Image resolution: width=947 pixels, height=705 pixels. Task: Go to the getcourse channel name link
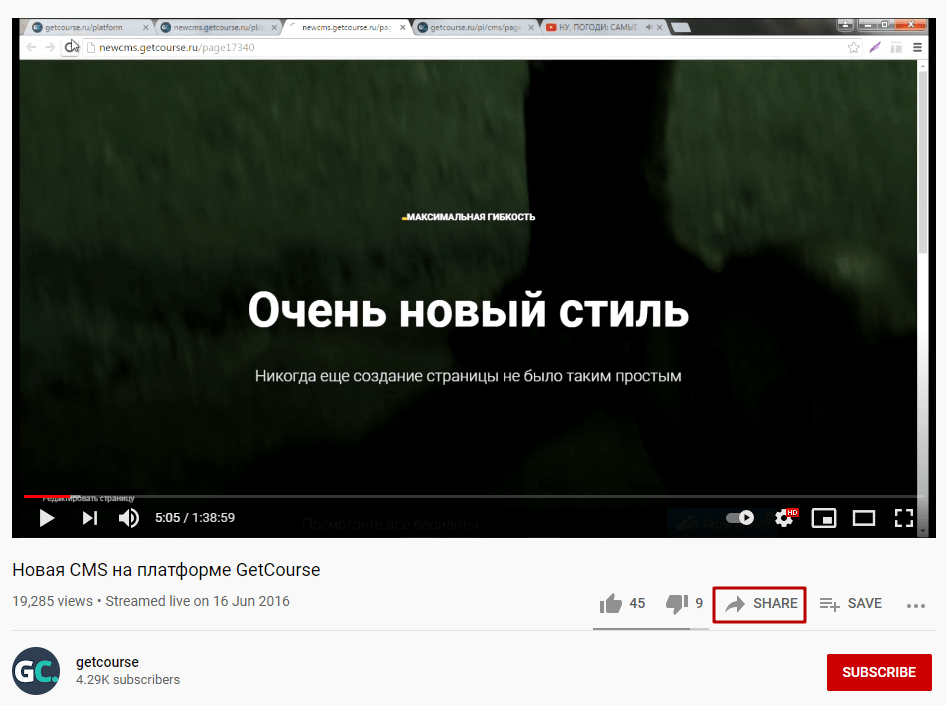point(108,662)
